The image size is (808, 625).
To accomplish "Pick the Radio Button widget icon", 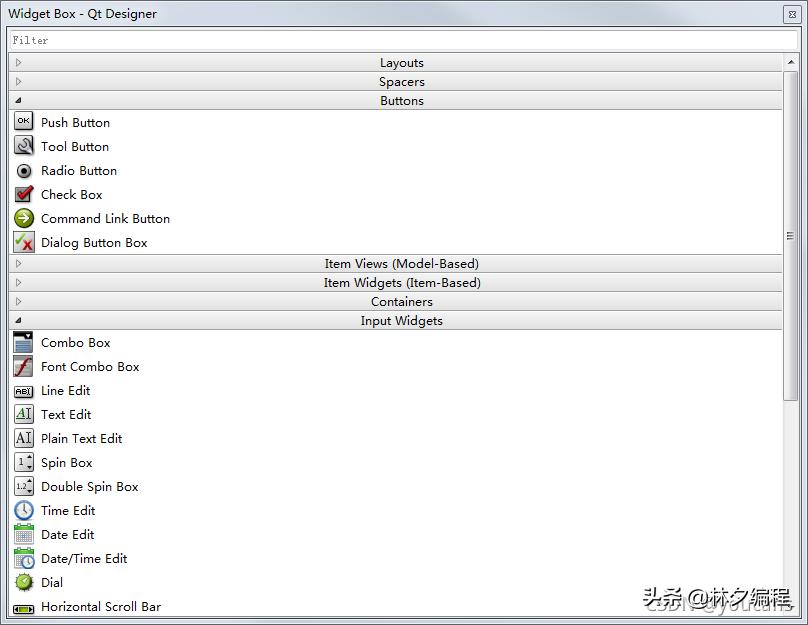I will [x=24, y=170].
